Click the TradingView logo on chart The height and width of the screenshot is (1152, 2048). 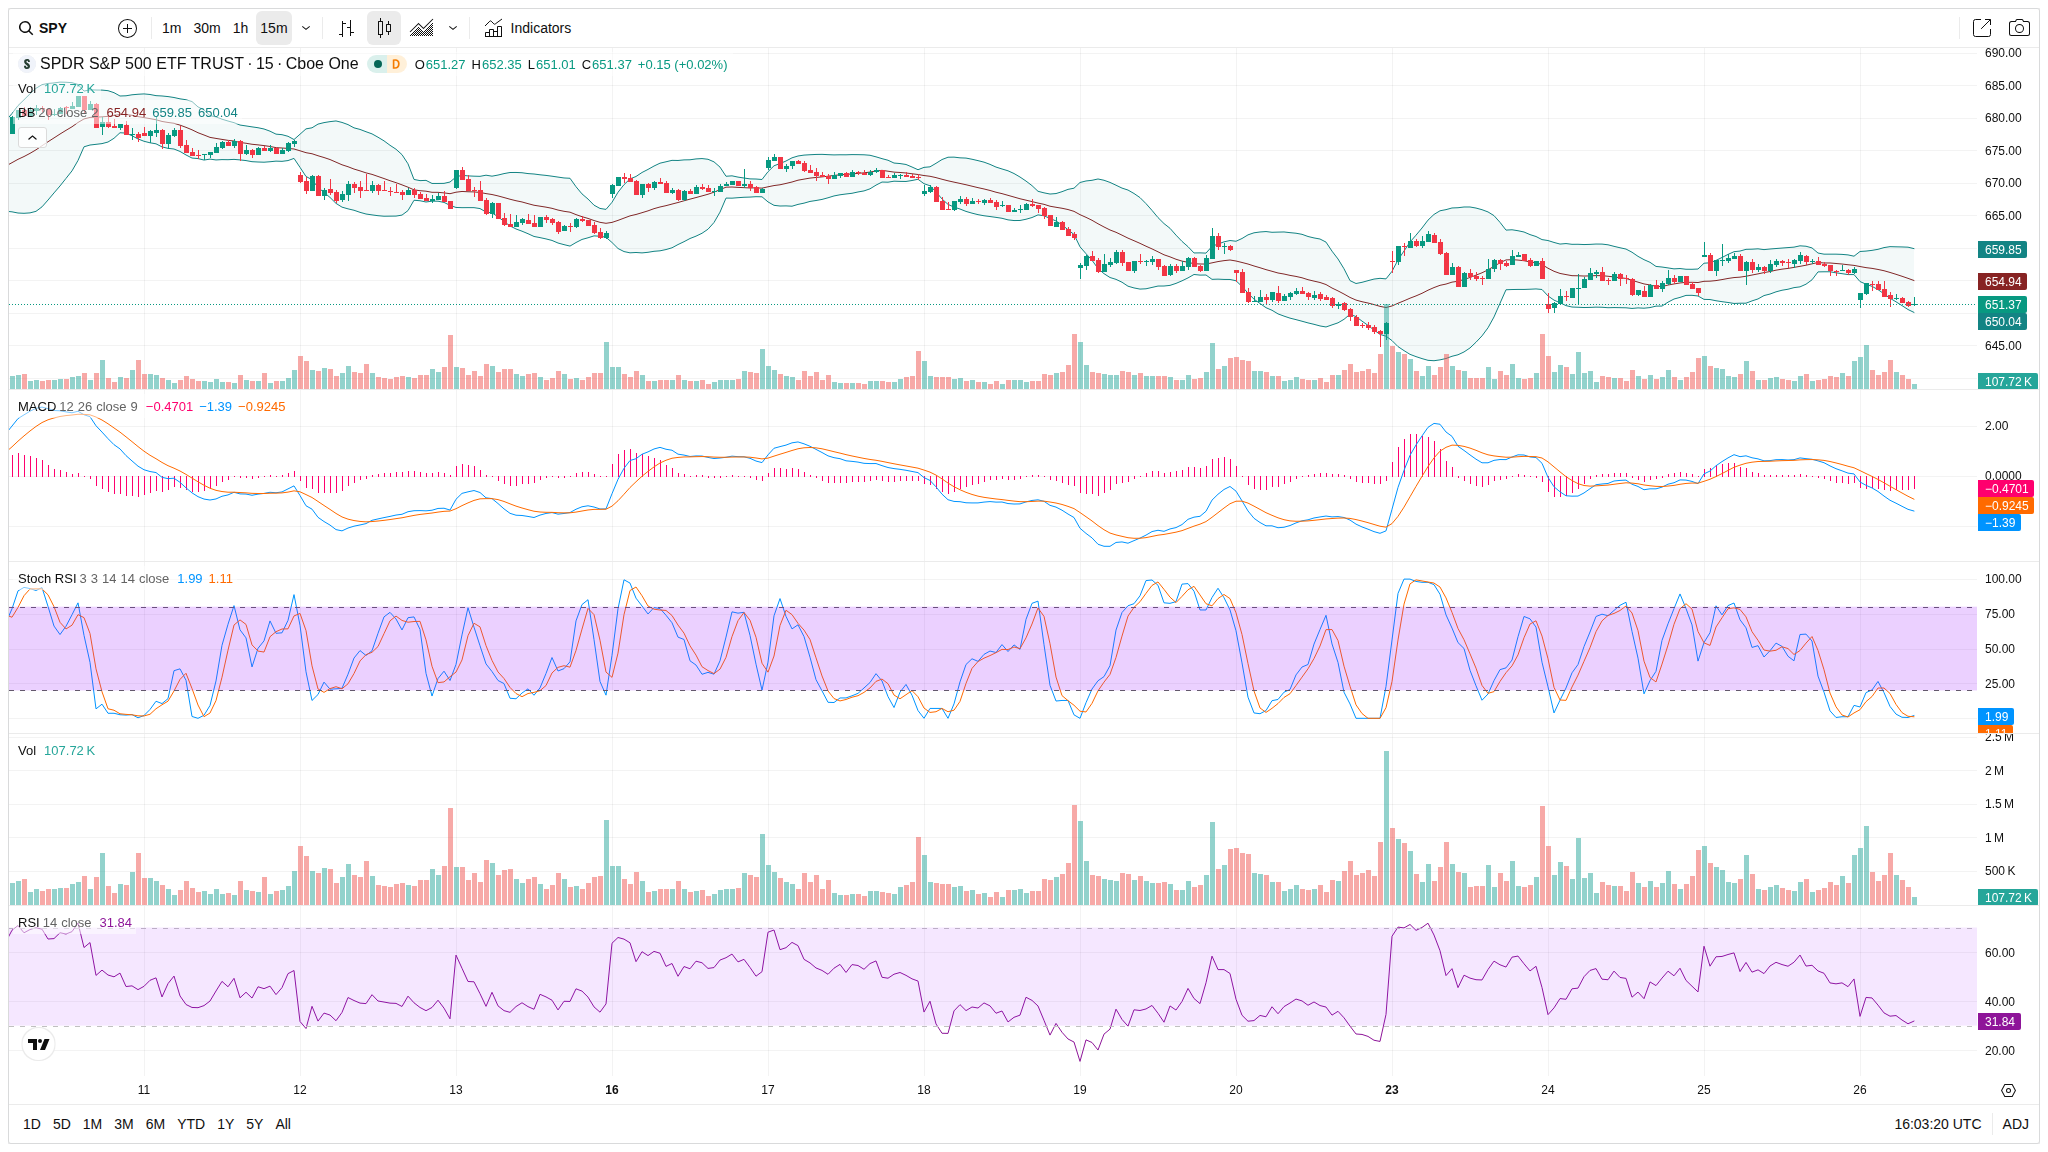(x=38, y=1044)
